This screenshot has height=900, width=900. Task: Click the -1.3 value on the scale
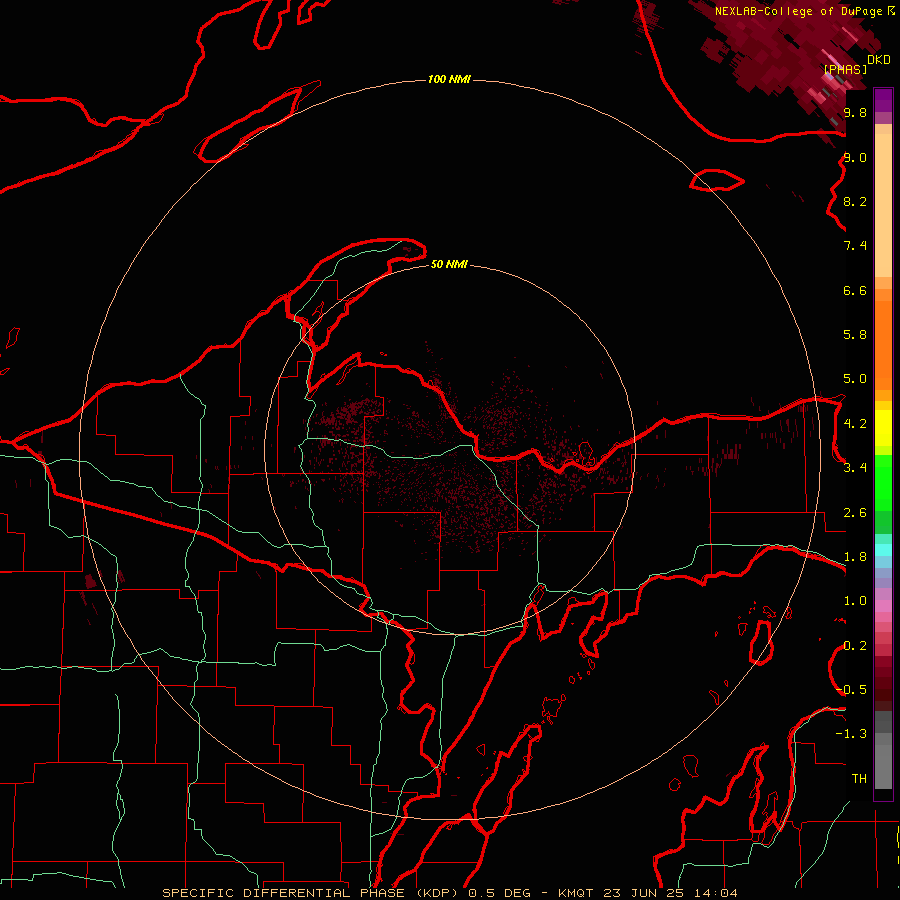click(x=851, y=734)
